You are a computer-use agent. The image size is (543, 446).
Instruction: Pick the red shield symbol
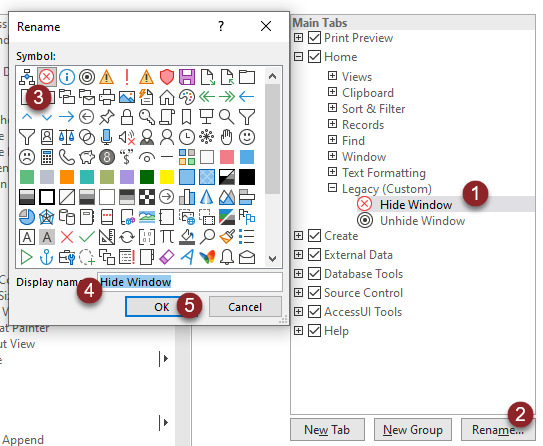[x=167, y=77]
